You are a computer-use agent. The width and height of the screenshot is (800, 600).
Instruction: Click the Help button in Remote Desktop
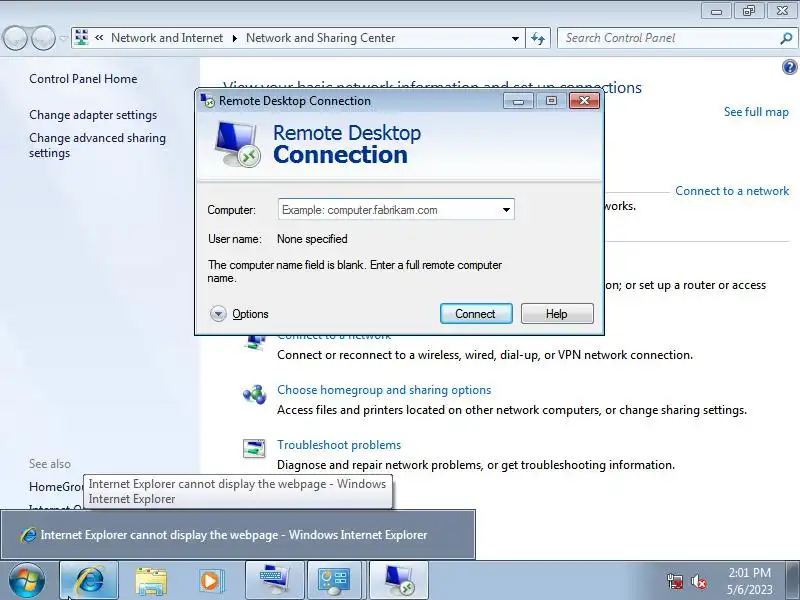(557, 314)
